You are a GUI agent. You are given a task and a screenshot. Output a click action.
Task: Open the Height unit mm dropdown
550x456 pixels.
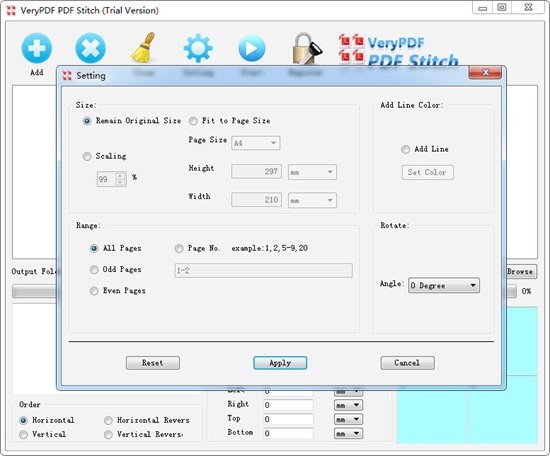(x=312, y=172)
